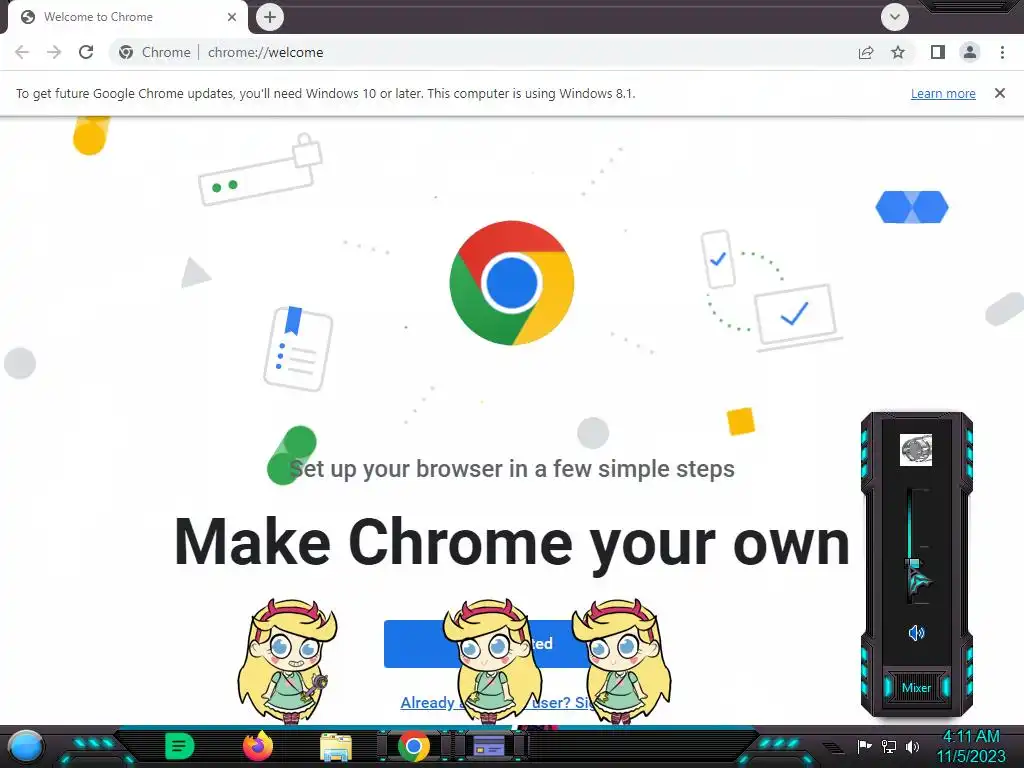
Task: Dismiss the Windows 8.1 update infobar
Action: (x=1000, y=93)
